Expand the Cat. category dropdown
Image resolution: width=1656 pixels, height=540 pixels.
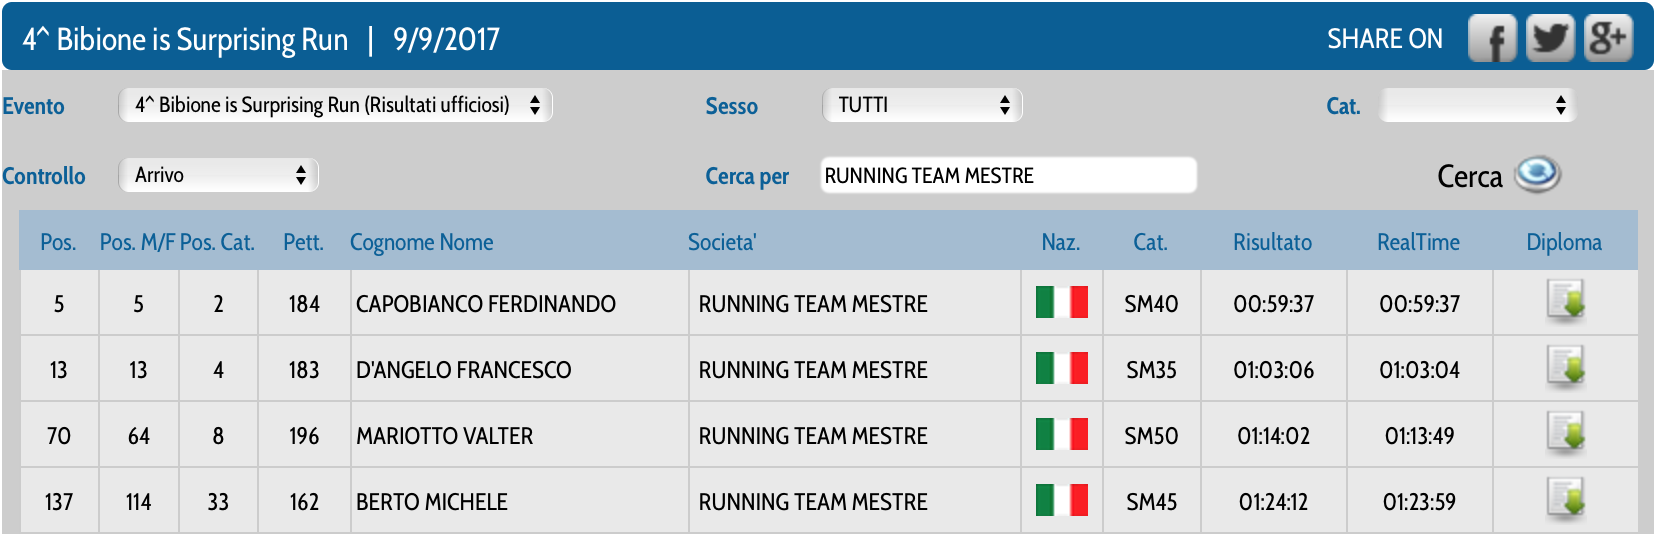(x=1477, y=105)
